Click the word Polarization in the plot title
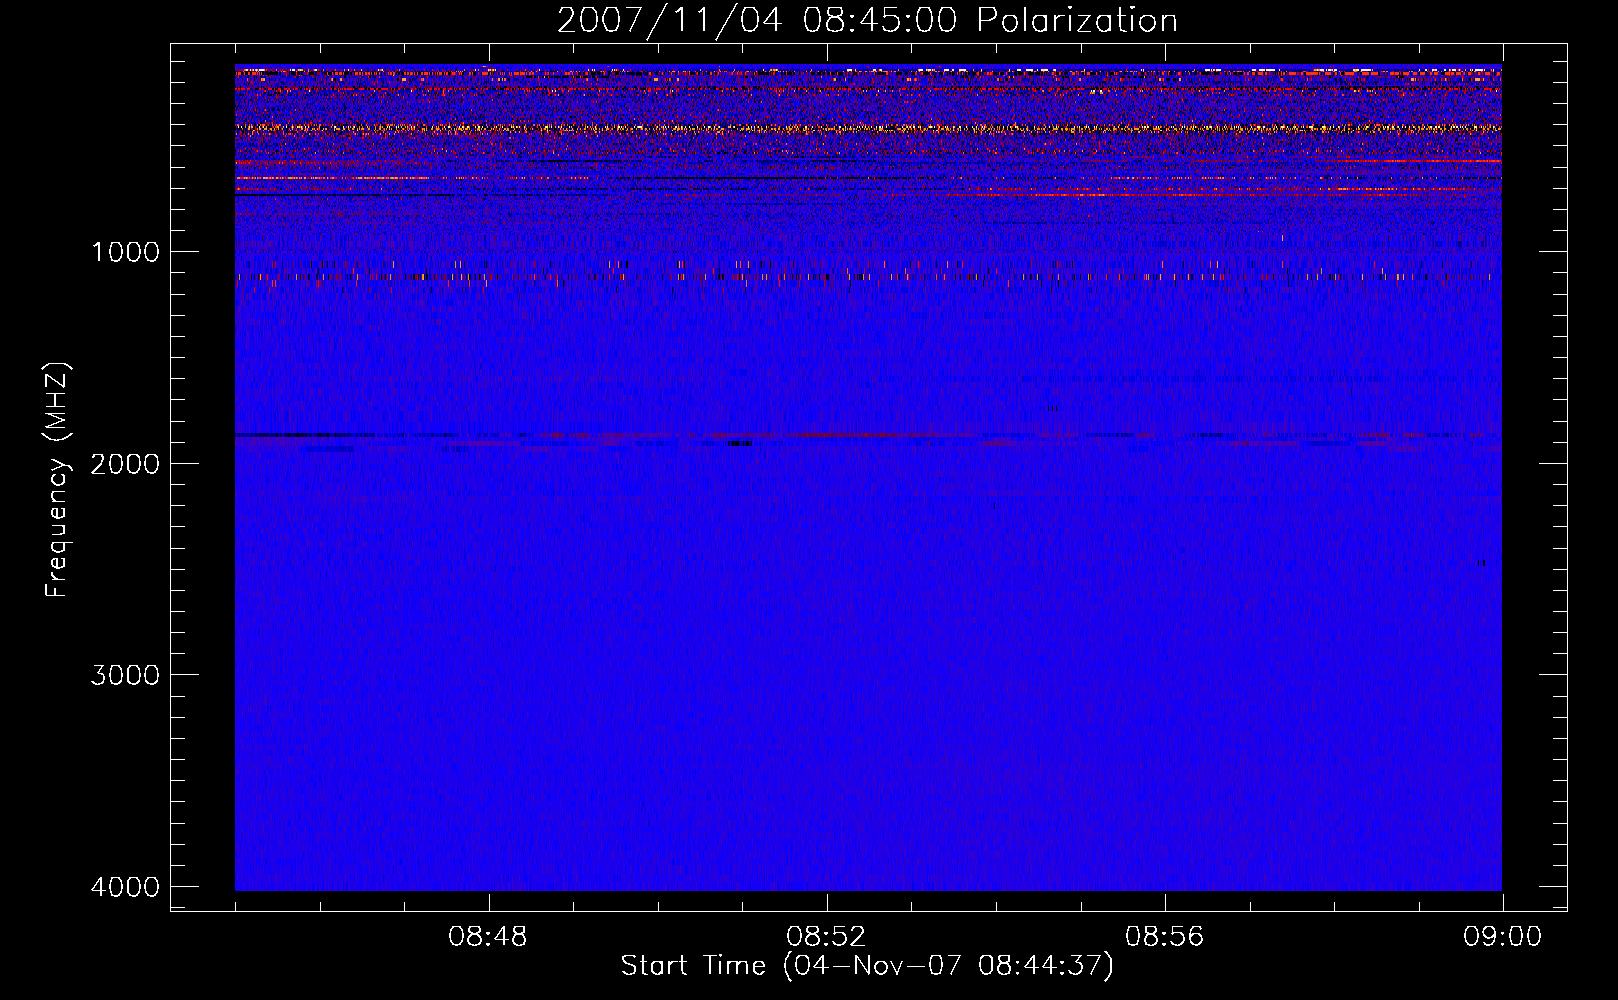Viewport: 1618px width, 1000px height. pyautogui.click(x=1076, y=20)
